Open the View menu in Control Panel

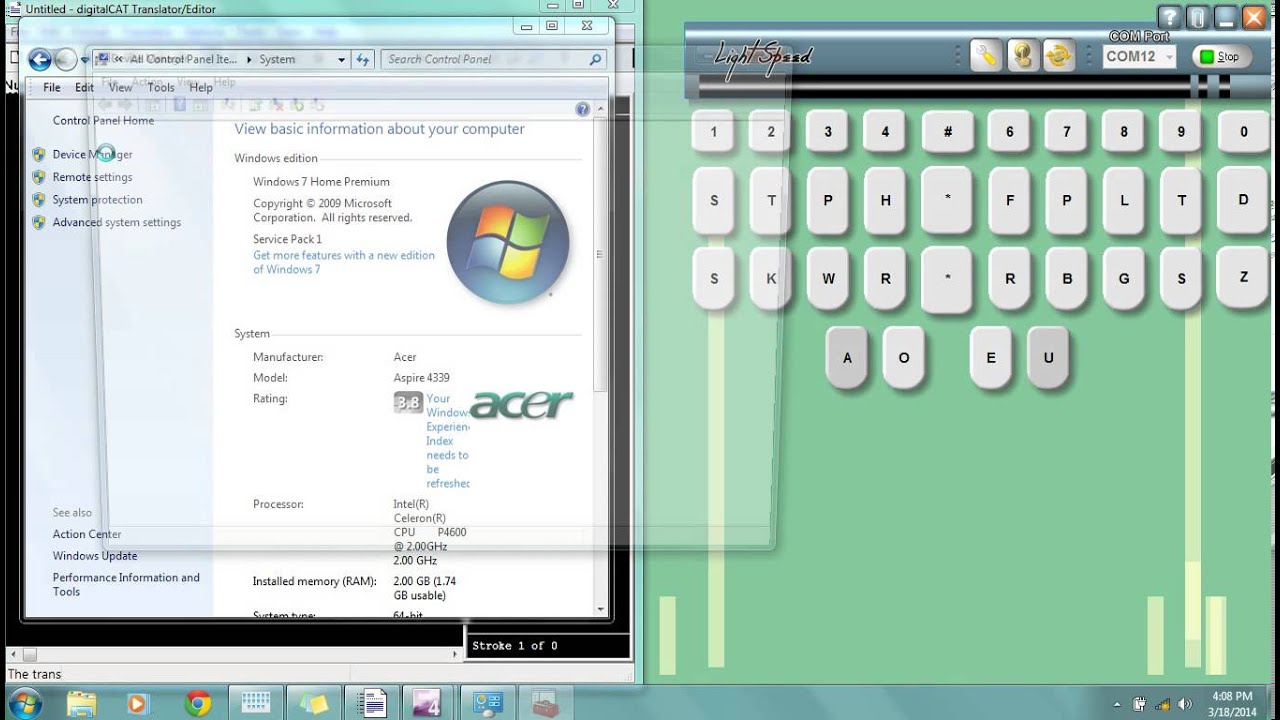click(x=120, y=87)
